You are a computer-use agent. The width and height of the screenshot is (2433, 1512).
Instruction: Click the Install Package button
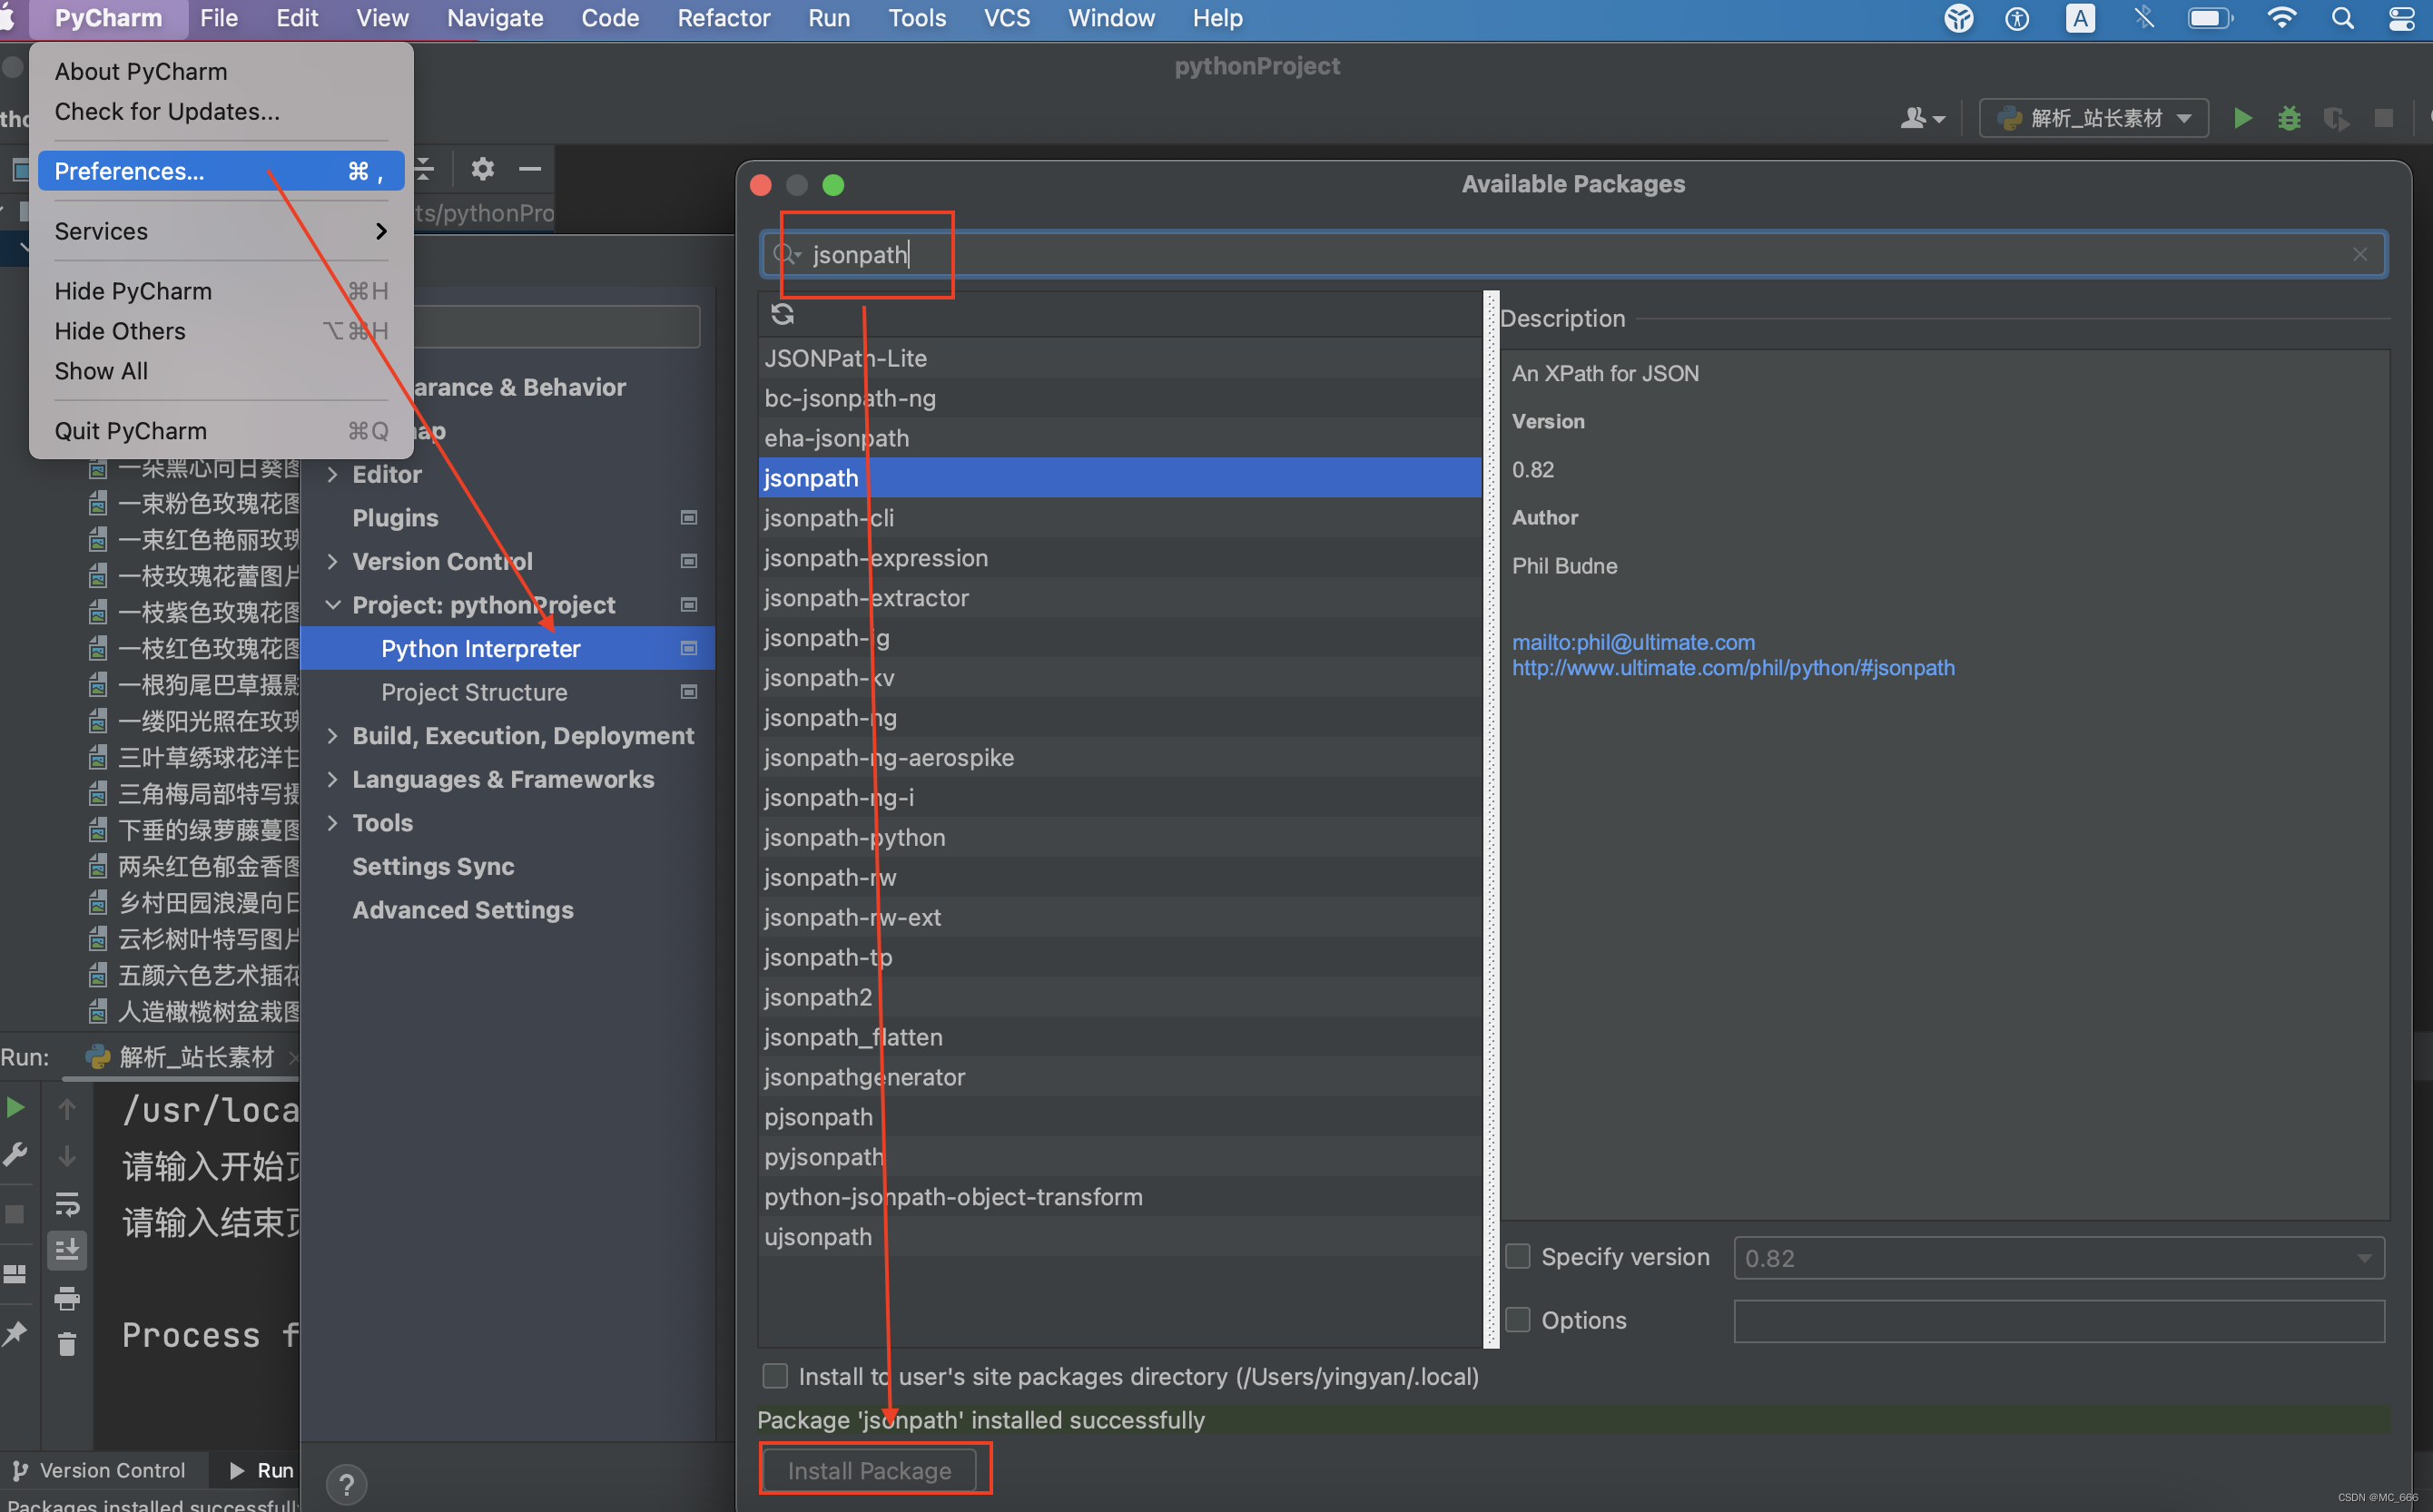[868, 1470]
